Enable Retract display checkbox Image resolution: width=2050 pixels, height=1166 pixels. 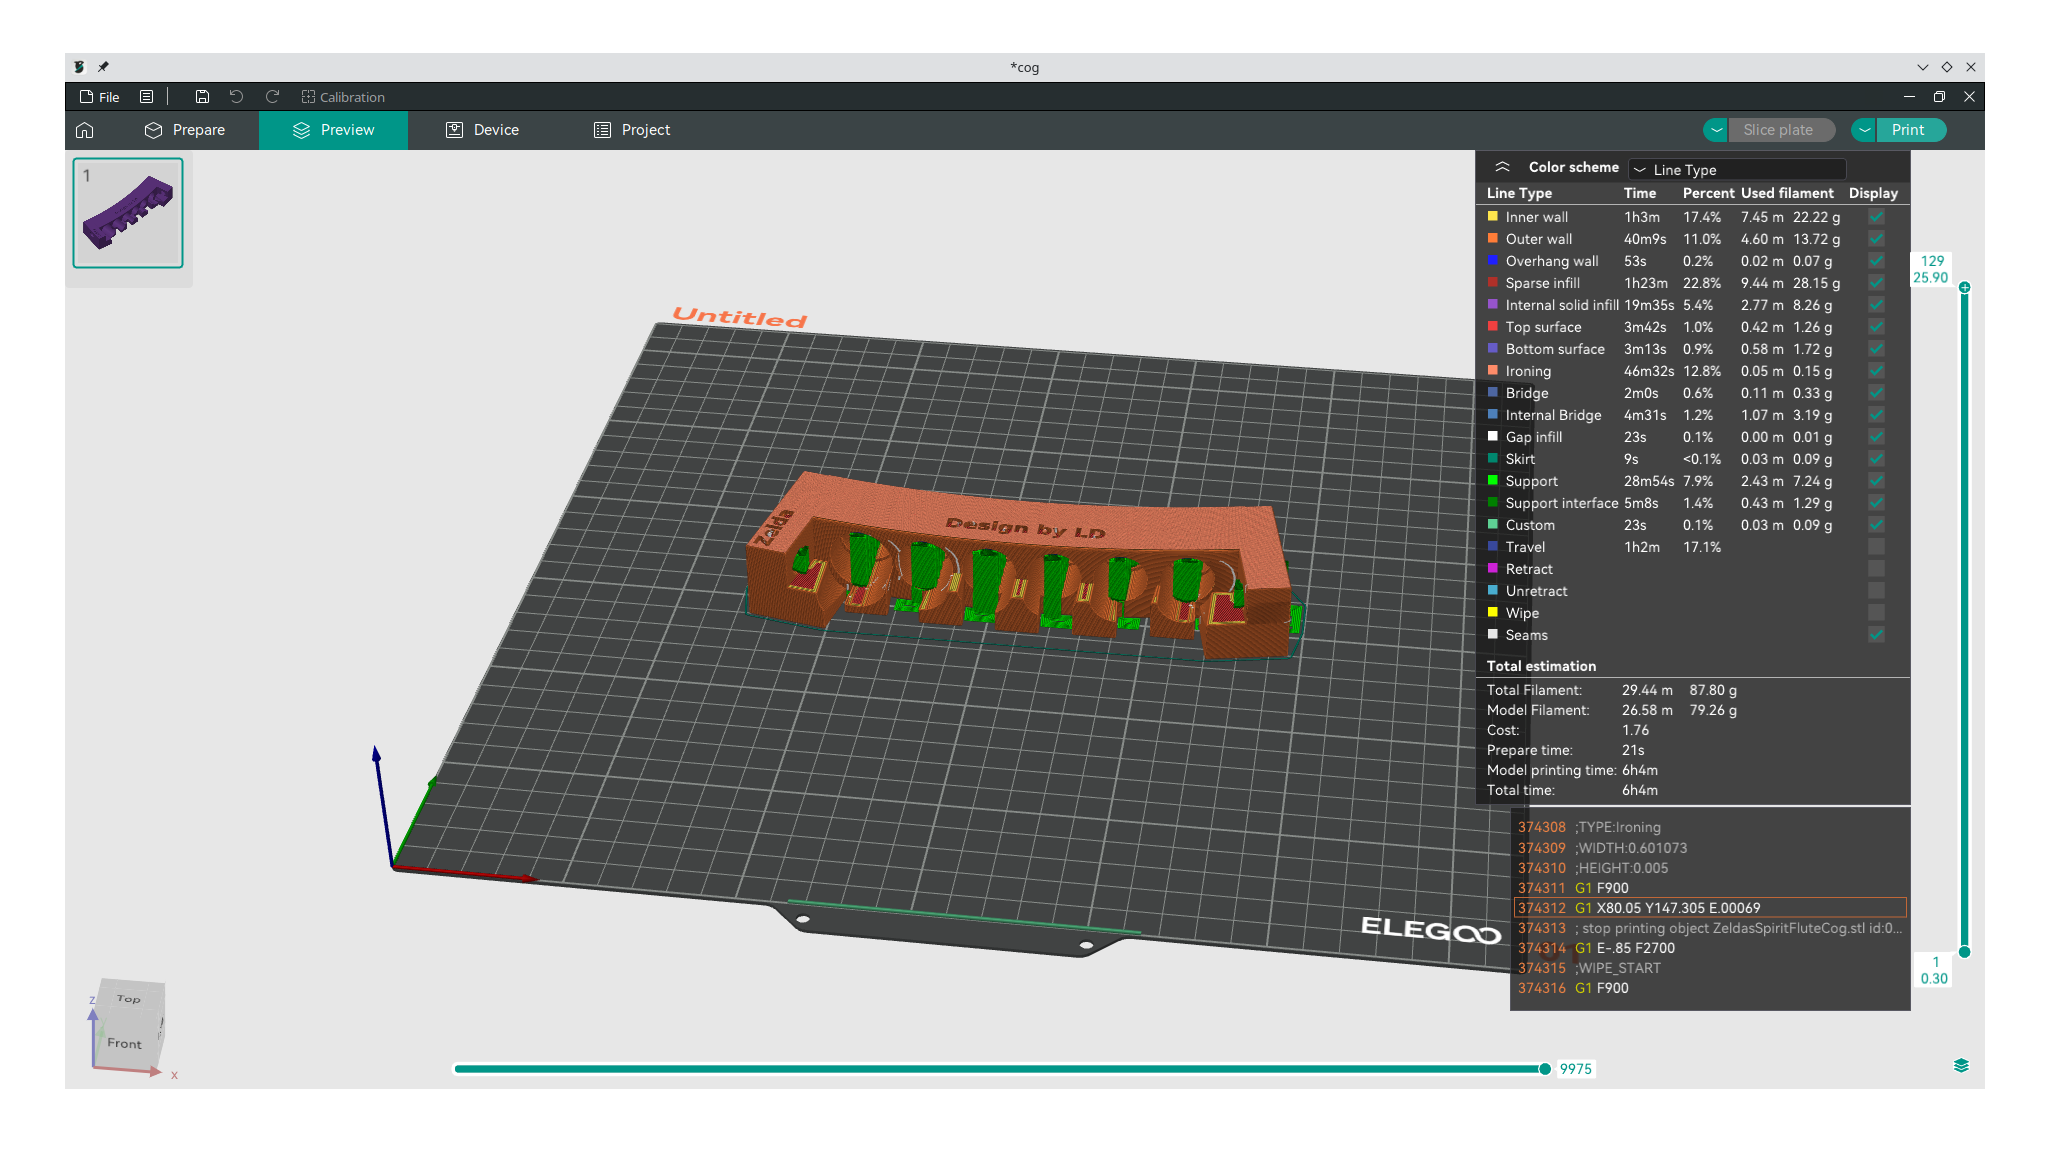tap(1876, 569)
